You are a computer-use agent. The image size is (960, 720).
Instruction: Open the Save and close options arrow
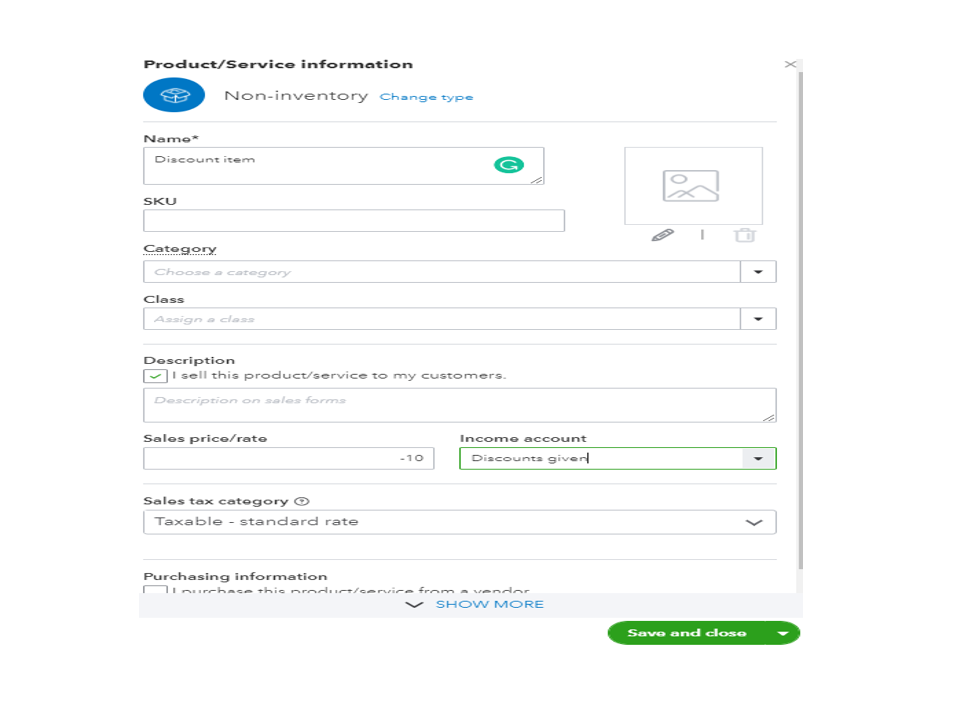coord(784,633)
